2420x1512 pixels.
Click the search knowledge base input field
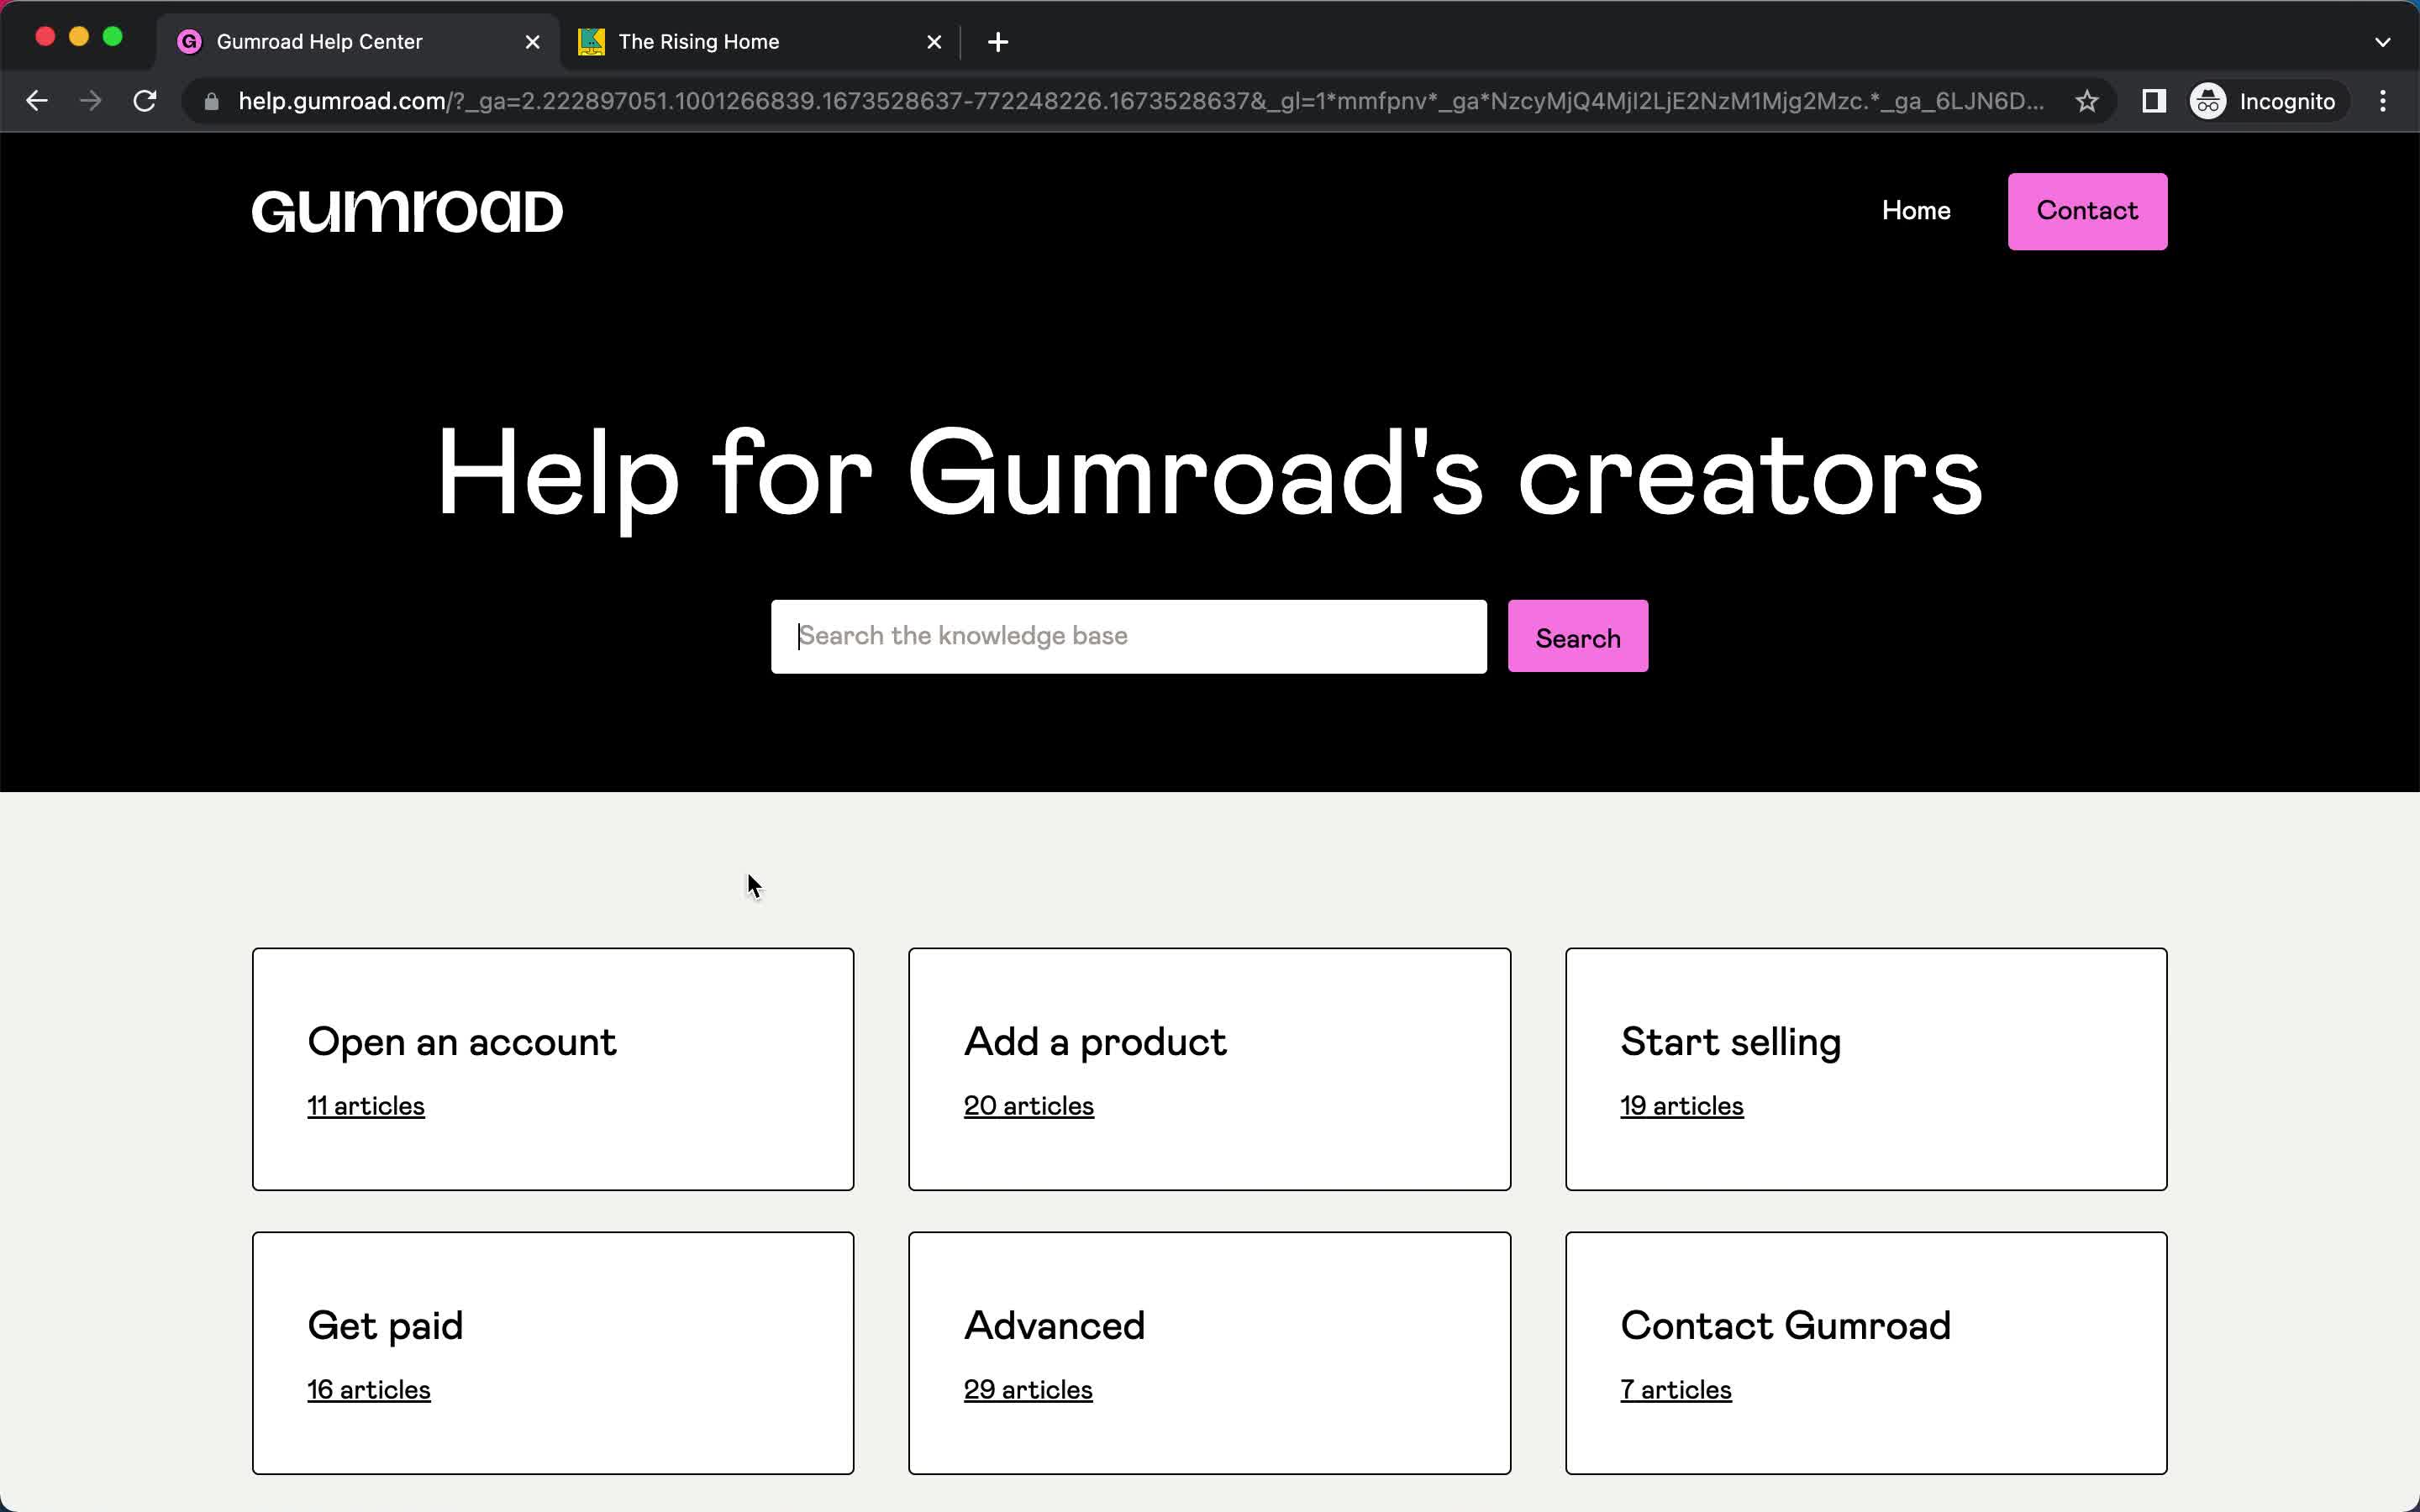pyautogui.click(x=1129, y=636)
